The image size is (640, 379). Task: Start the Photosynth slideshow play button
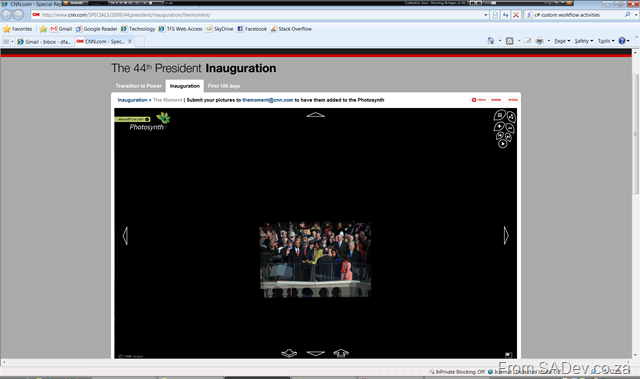(503, 144)
